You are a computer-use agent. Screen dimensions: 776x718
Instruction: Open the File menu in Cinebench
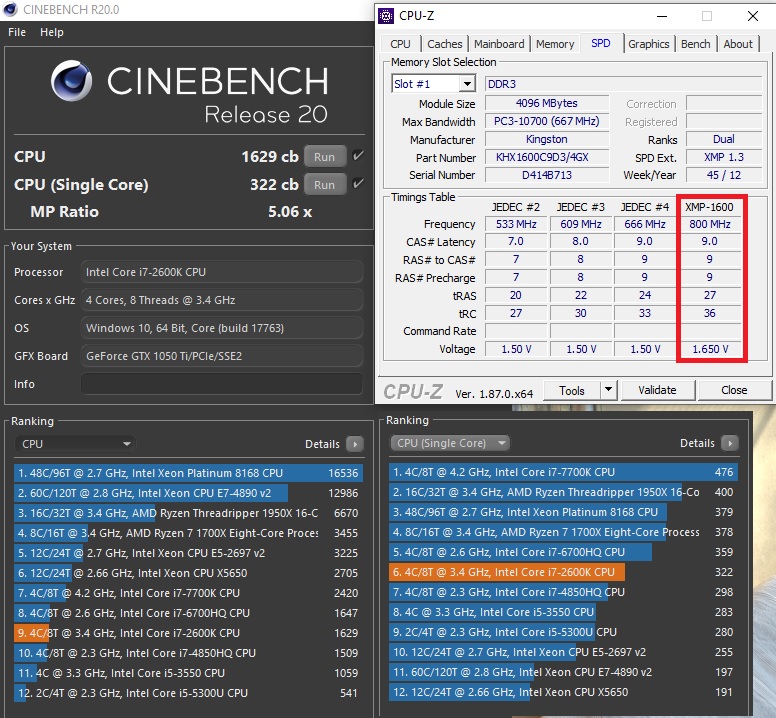(x=17, y=32)
